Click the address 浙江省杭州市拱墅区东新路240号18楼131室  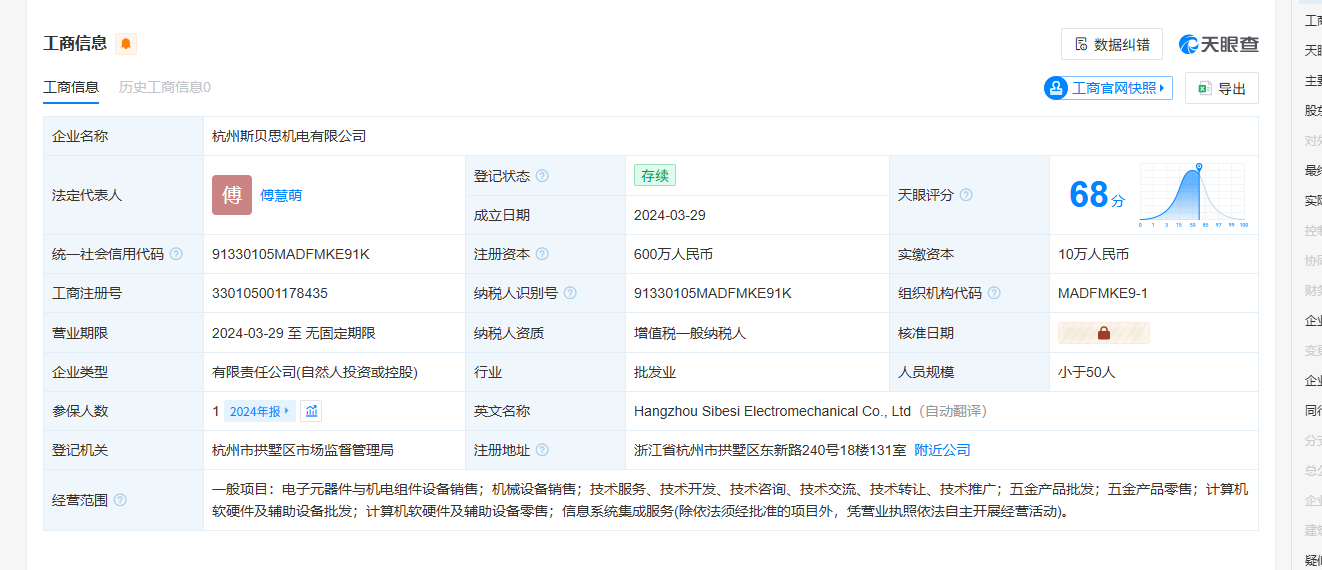[770, 450]
